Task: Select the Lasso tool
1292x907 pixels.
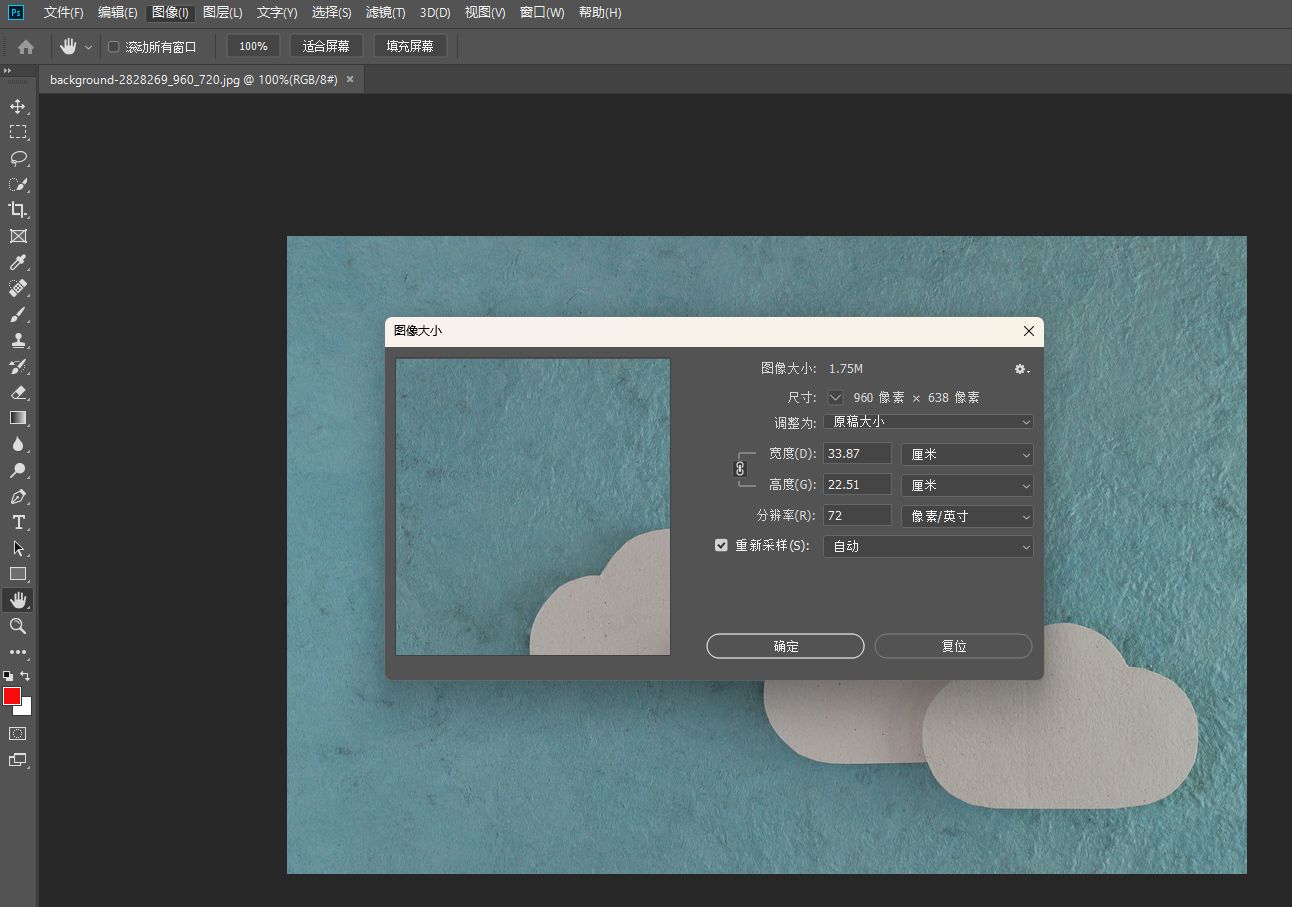Action: click(18, 158)
